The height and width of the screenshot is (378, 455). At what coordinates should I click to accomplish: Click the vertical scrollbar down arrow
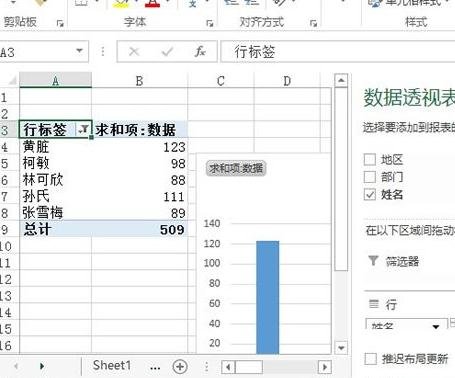coord(341,348)
